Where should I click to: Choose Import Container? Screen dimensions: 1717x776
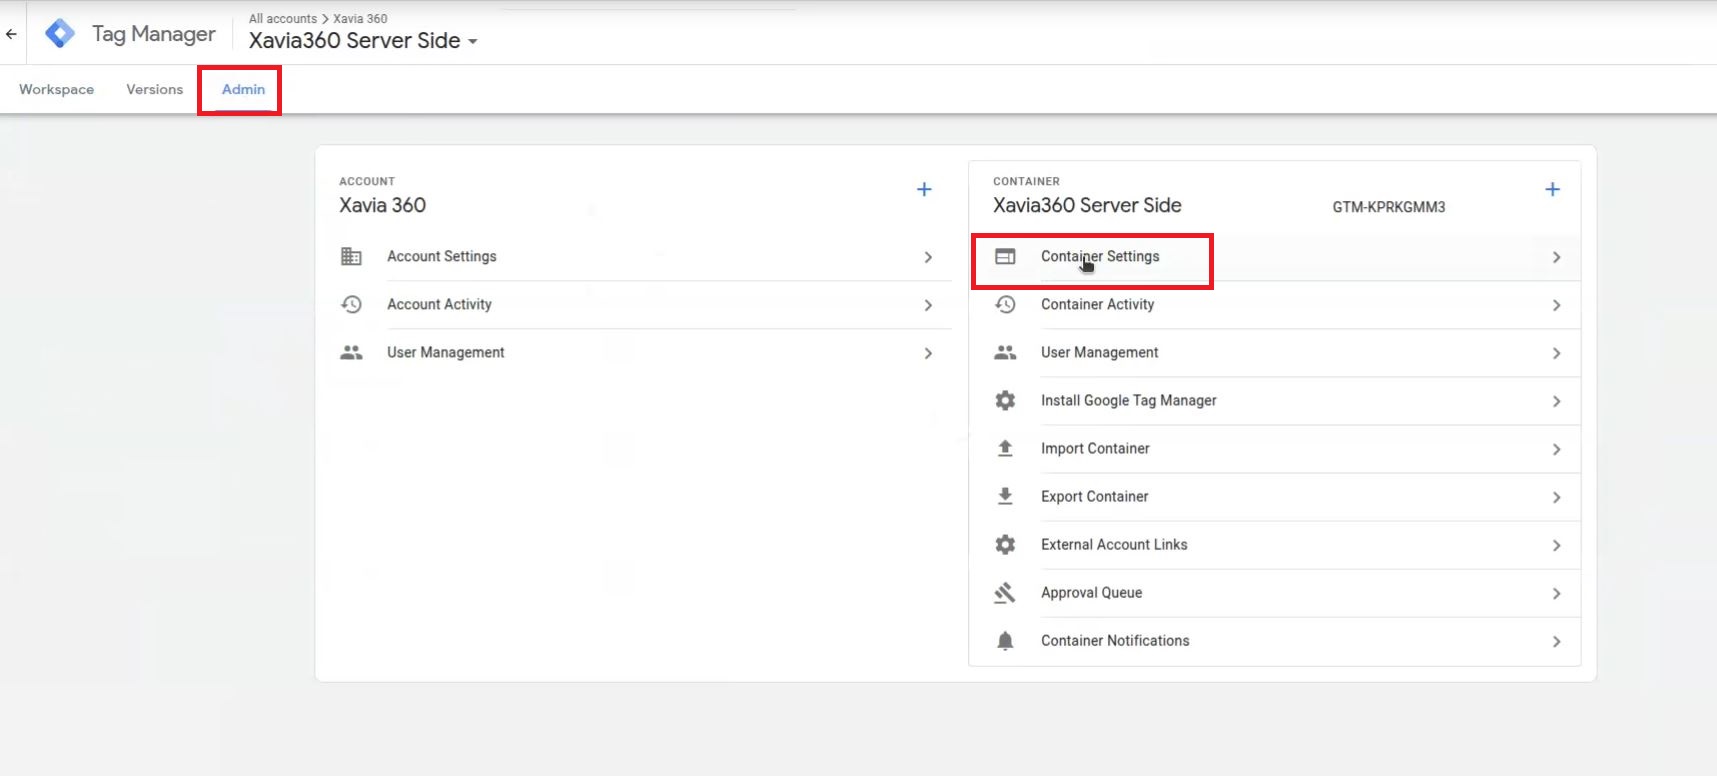click(1095, 448)
